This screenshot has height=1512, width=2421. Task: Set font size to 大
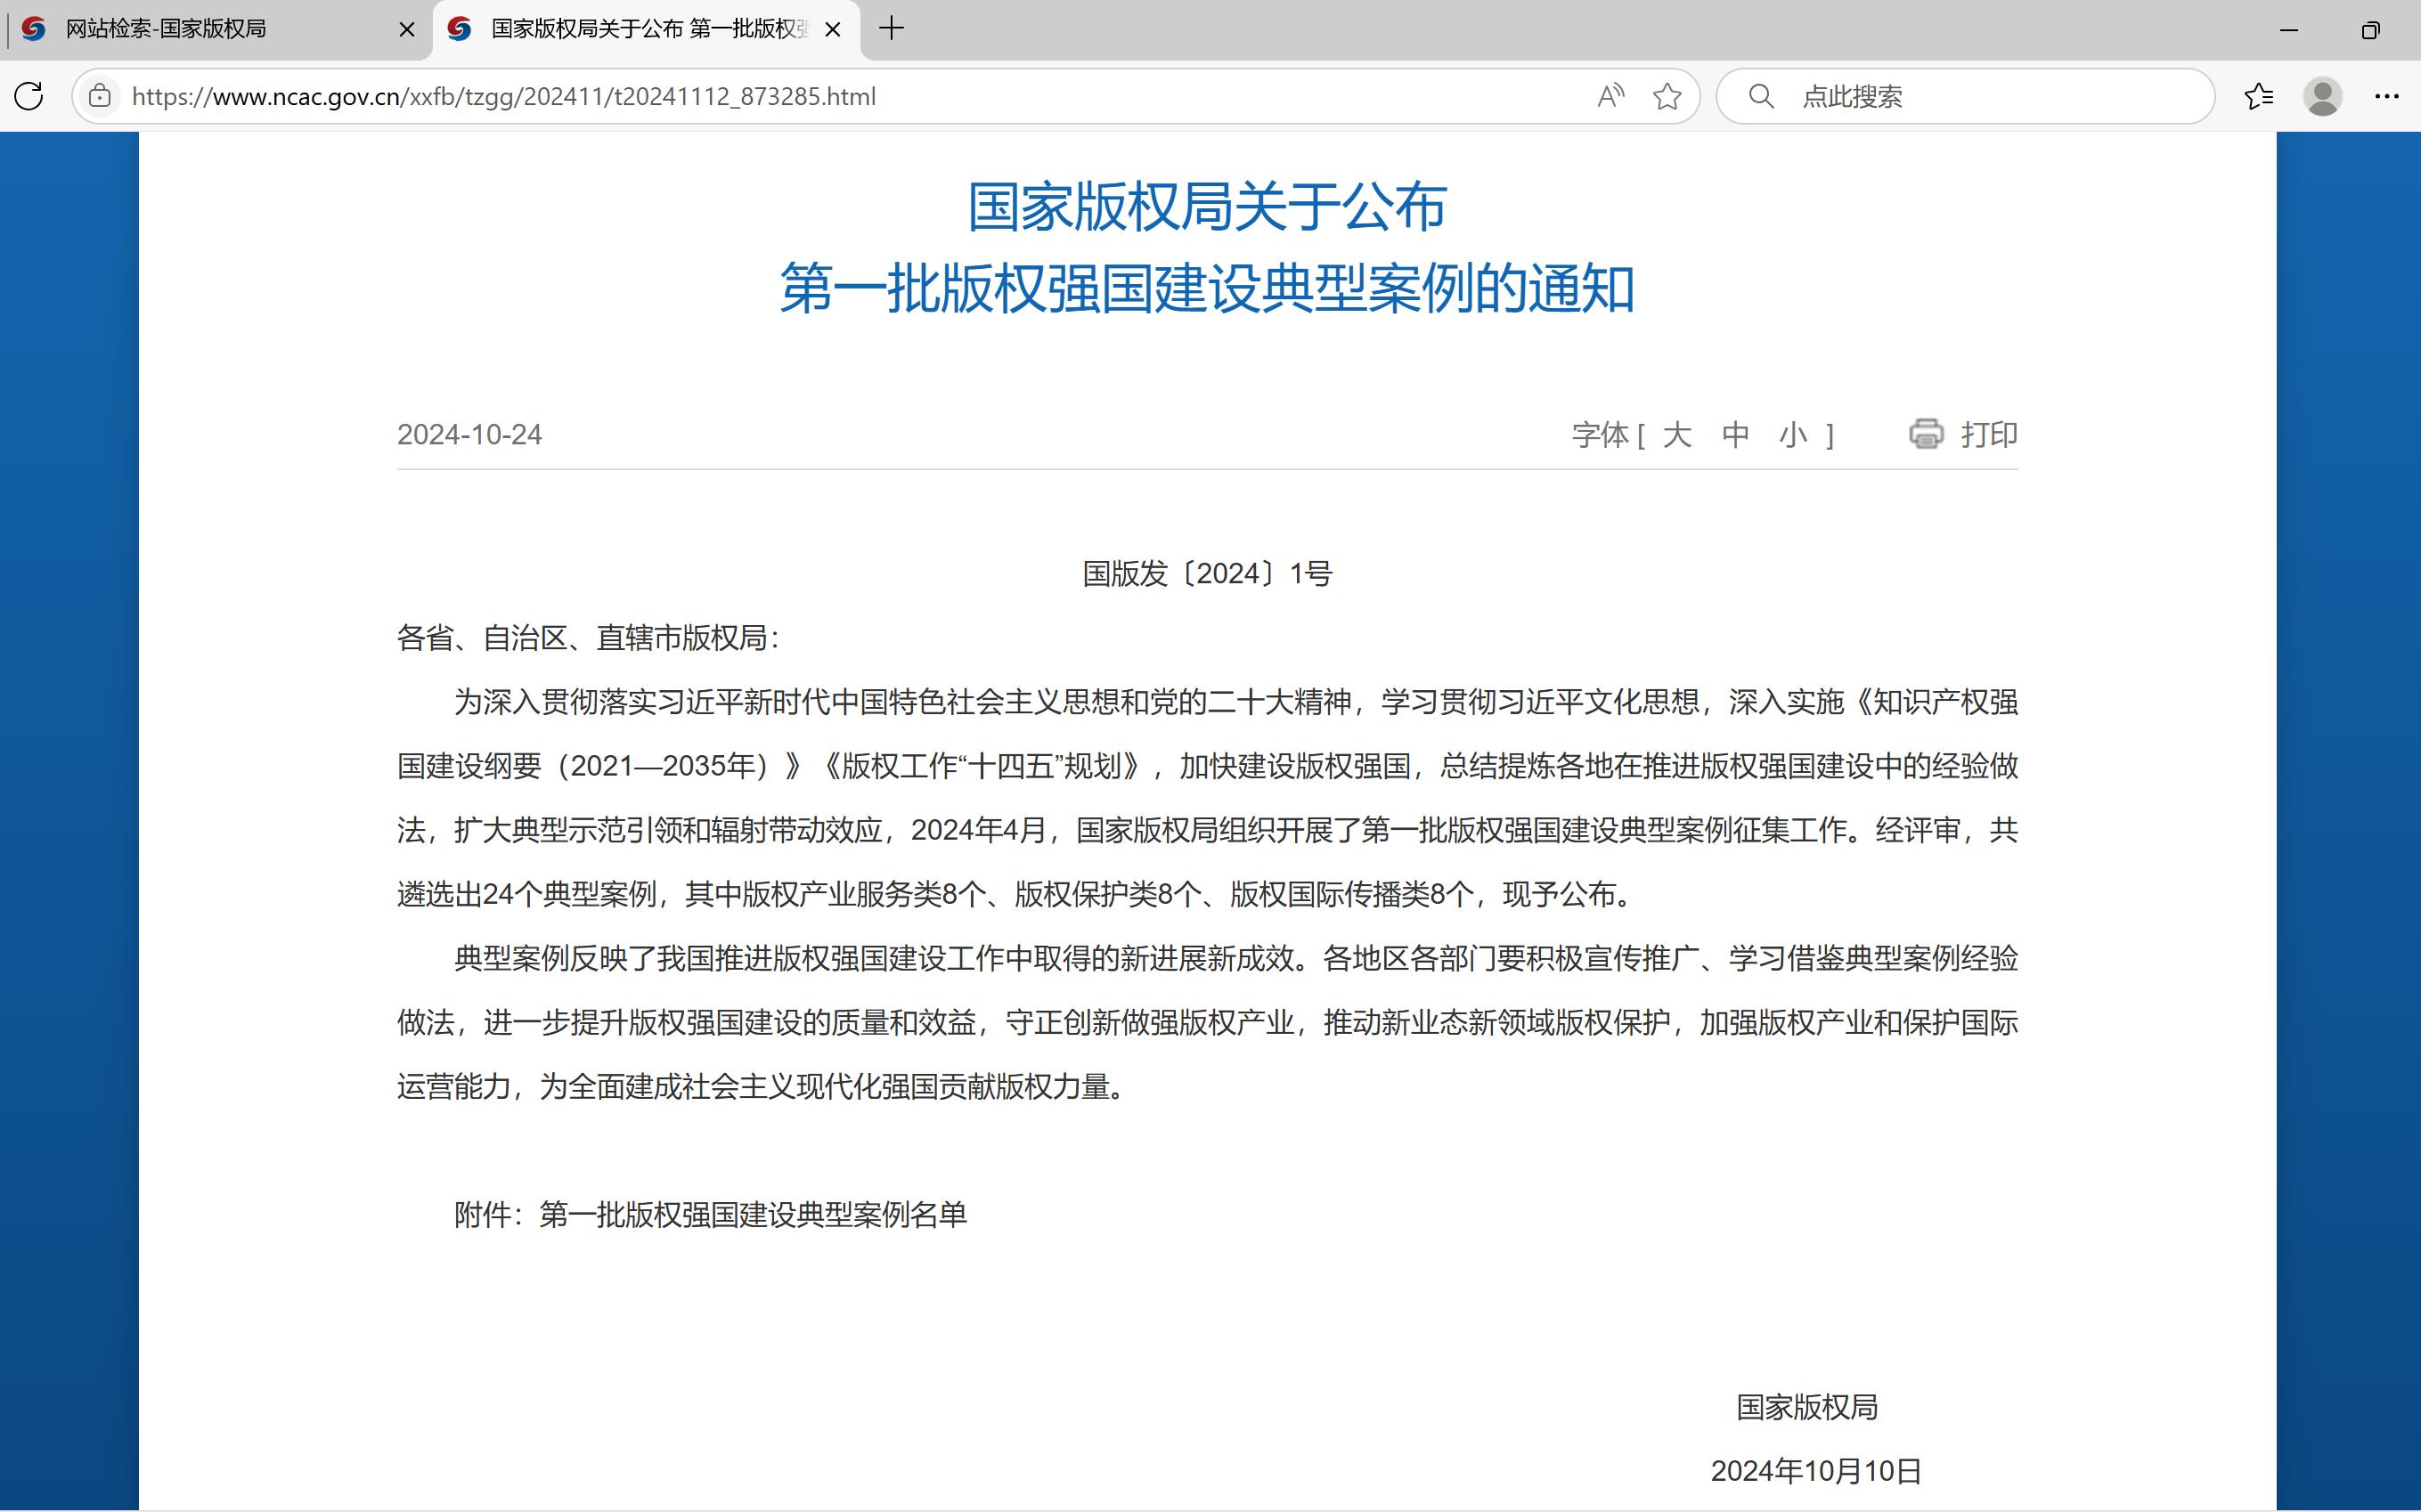1677,435
